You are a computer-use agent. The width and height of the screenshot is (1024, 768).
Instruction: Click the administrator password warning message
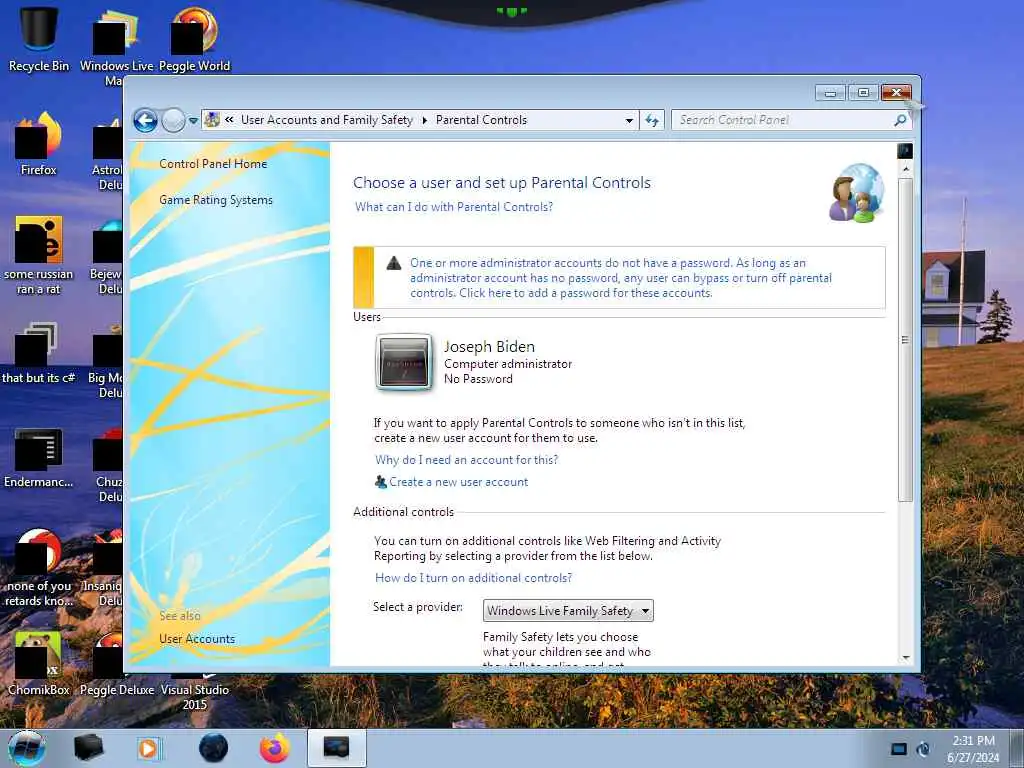click(x=620, y=278)
